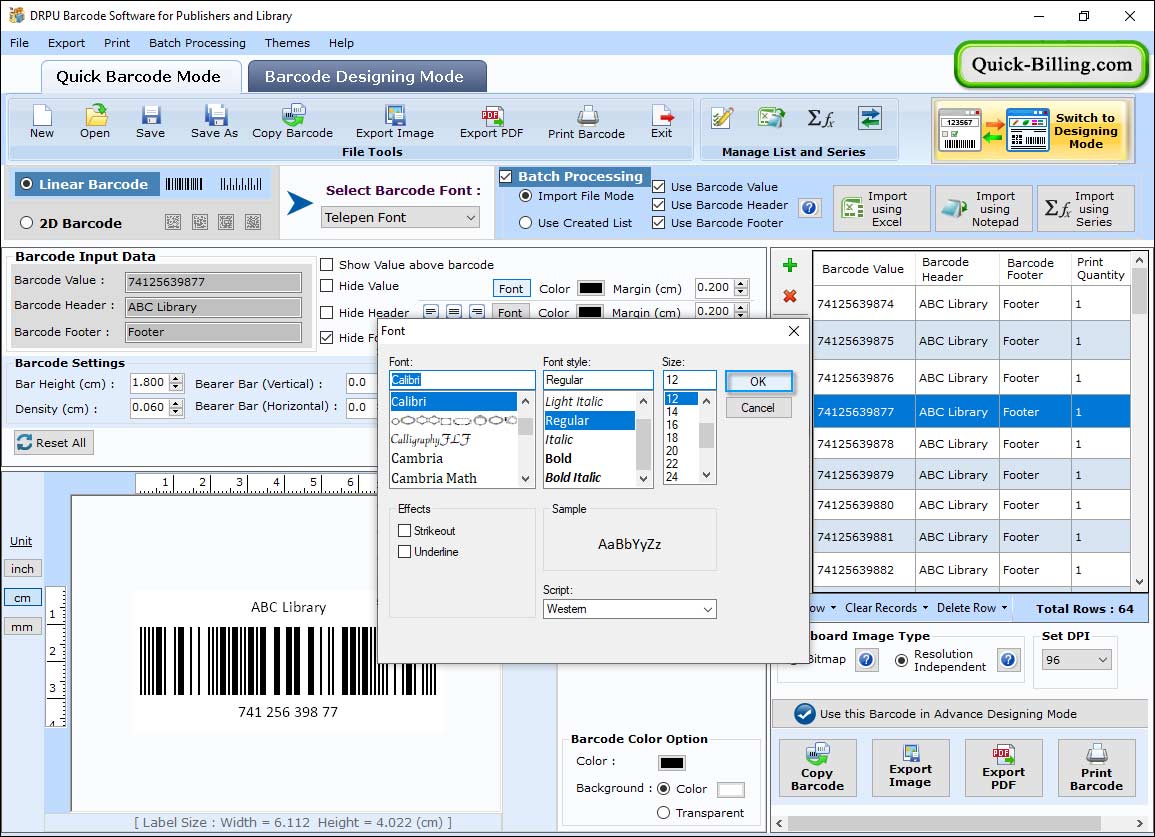
Task: Select the 2D Barcode radio button
Action: tap(27, 223)
